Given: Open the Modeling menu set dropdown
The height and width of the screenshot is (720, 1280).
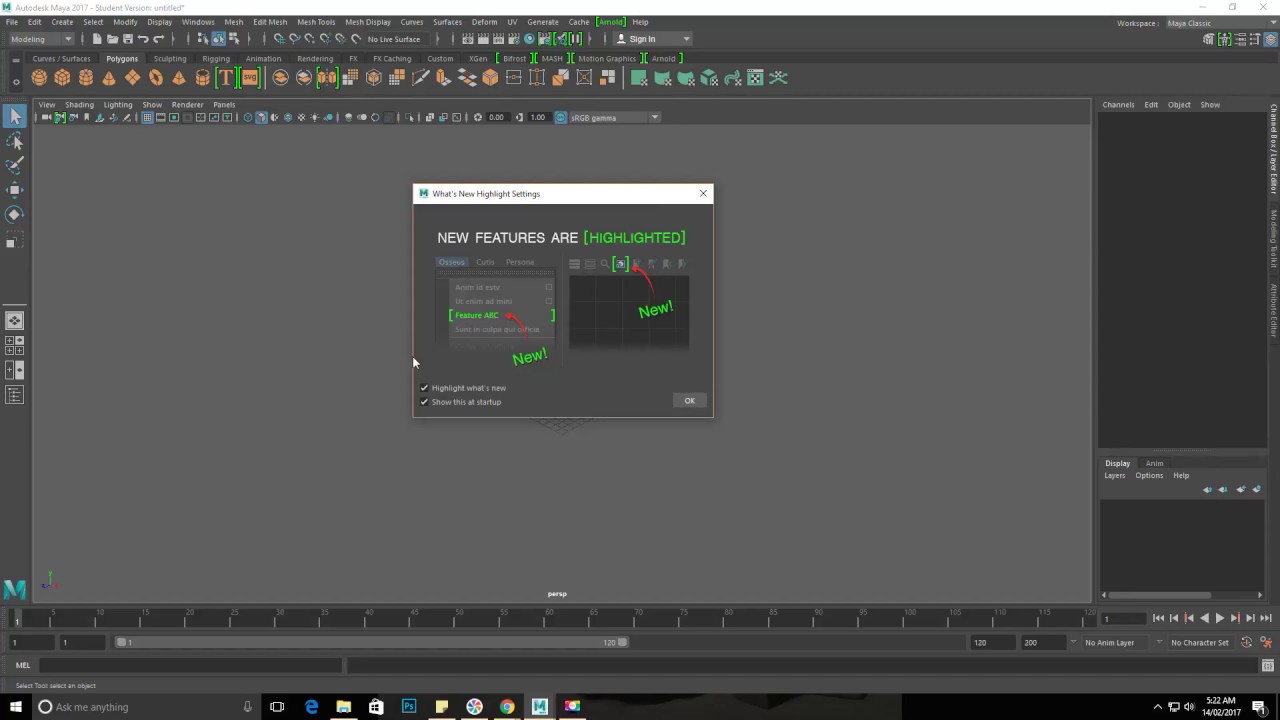Looking at the screenshot, I should click(41, 39).
